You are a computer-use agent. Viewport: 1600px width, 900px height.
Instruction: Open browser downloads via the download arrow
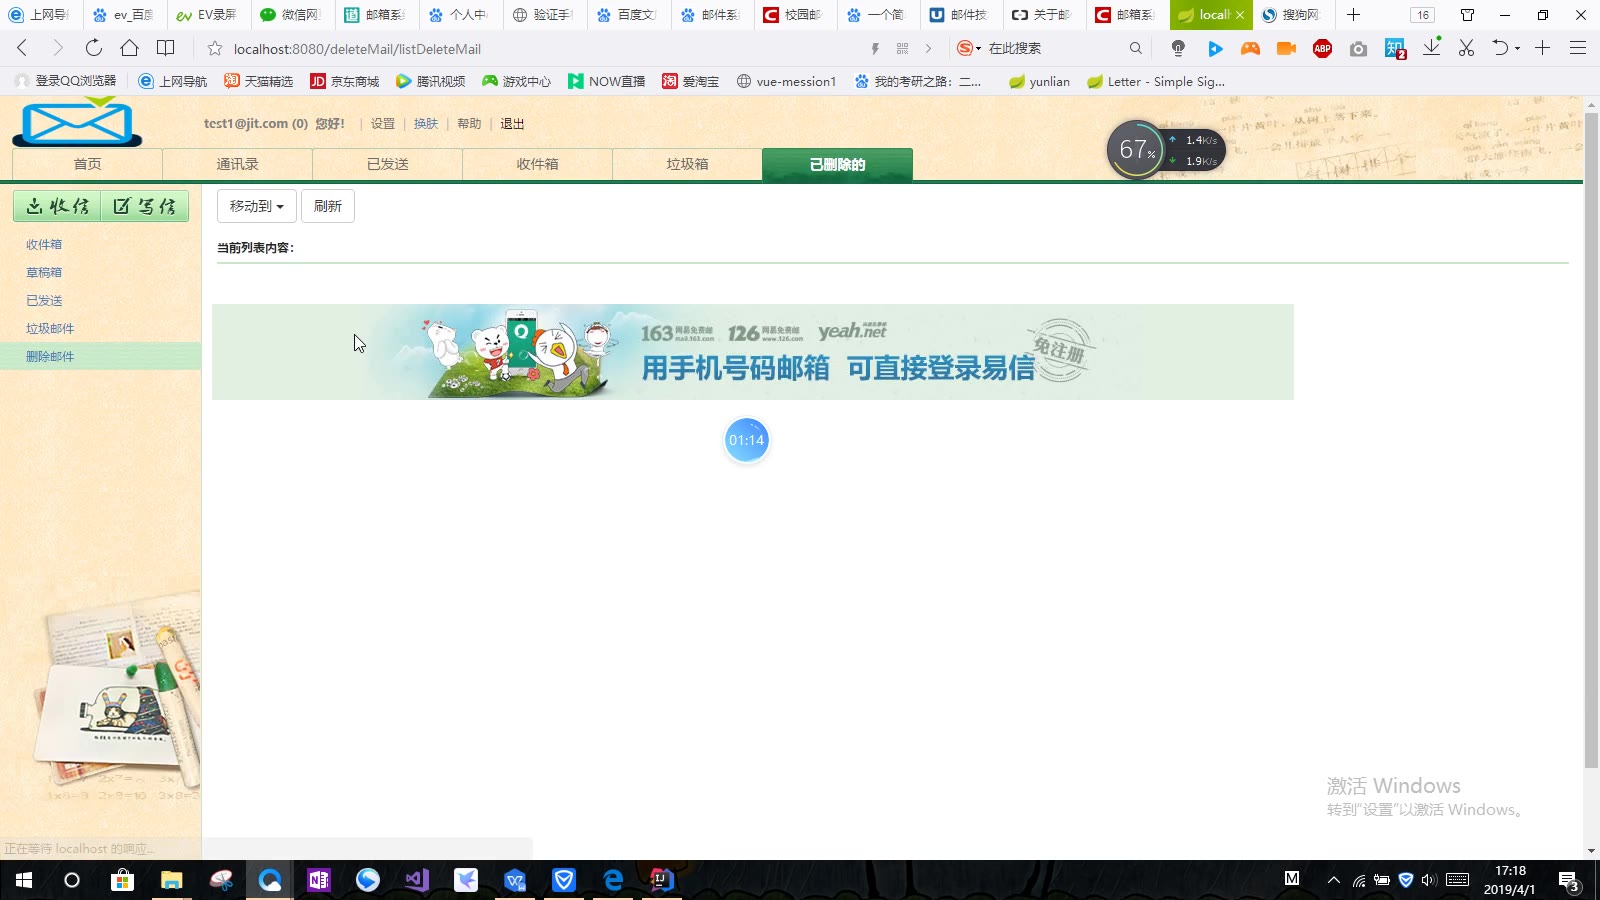coord(1432,48)
